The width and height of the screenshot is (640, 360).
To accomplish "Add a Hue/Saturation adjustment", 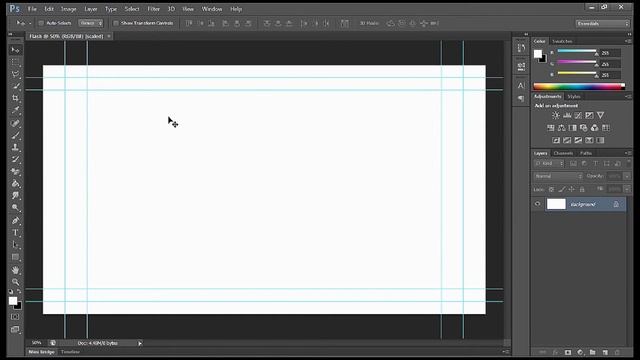I will pyautogui.click(x=551, y=128).
